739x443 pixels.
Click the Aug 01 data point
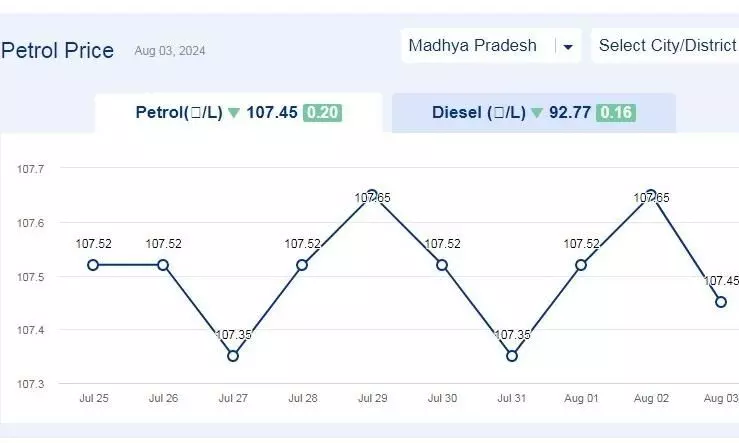click(581, 265)
